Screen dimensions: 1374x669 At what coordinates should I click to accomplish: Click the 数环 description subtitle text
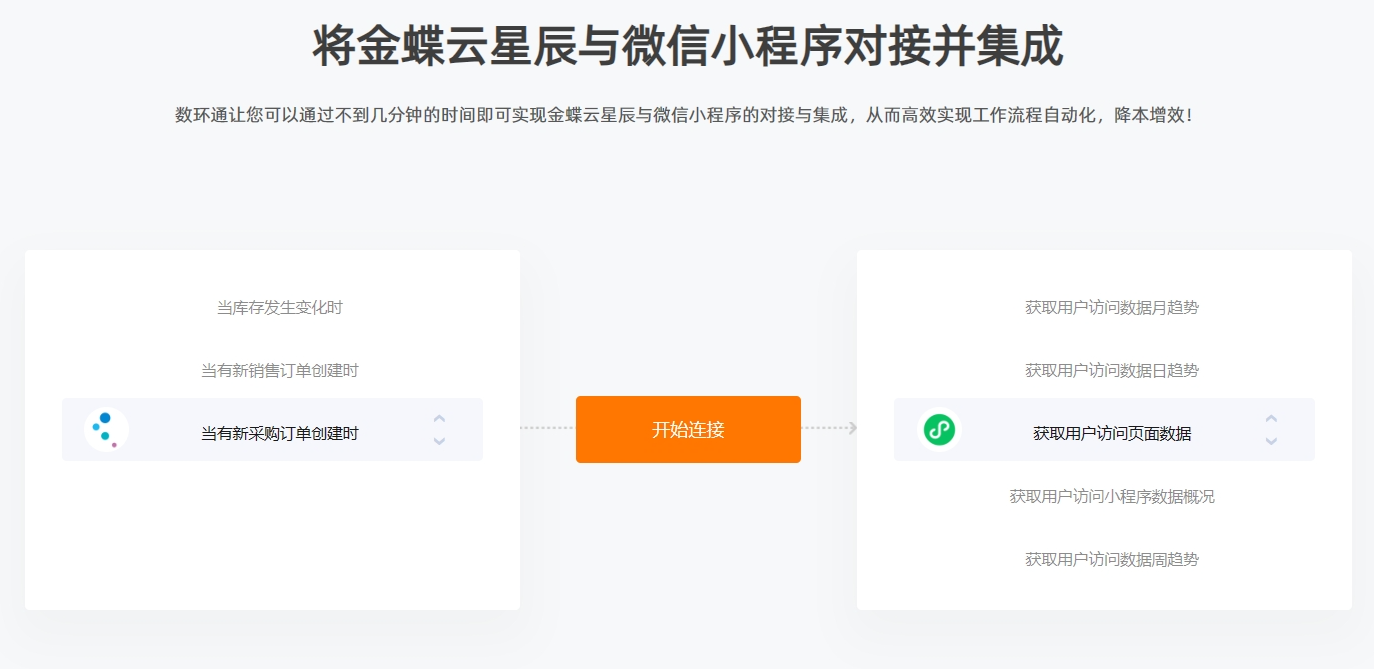(685, 116)
